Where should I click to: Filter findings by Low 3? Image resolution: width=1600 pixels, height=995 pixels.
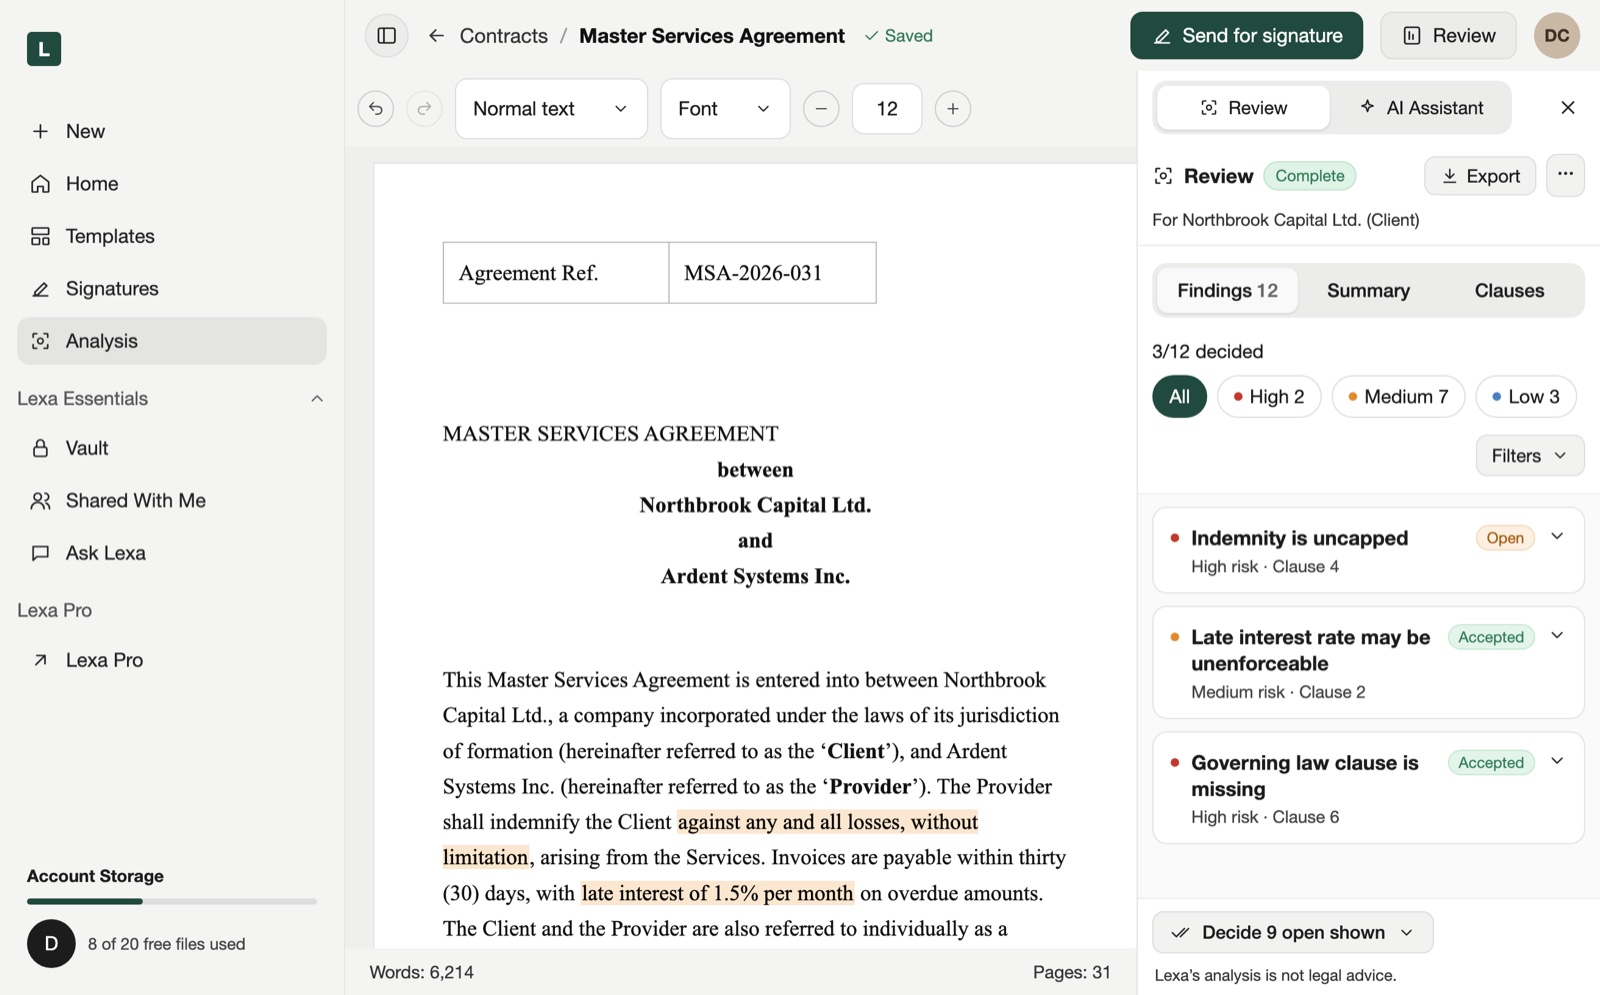pyautogui.click(x=1526, y=397)
